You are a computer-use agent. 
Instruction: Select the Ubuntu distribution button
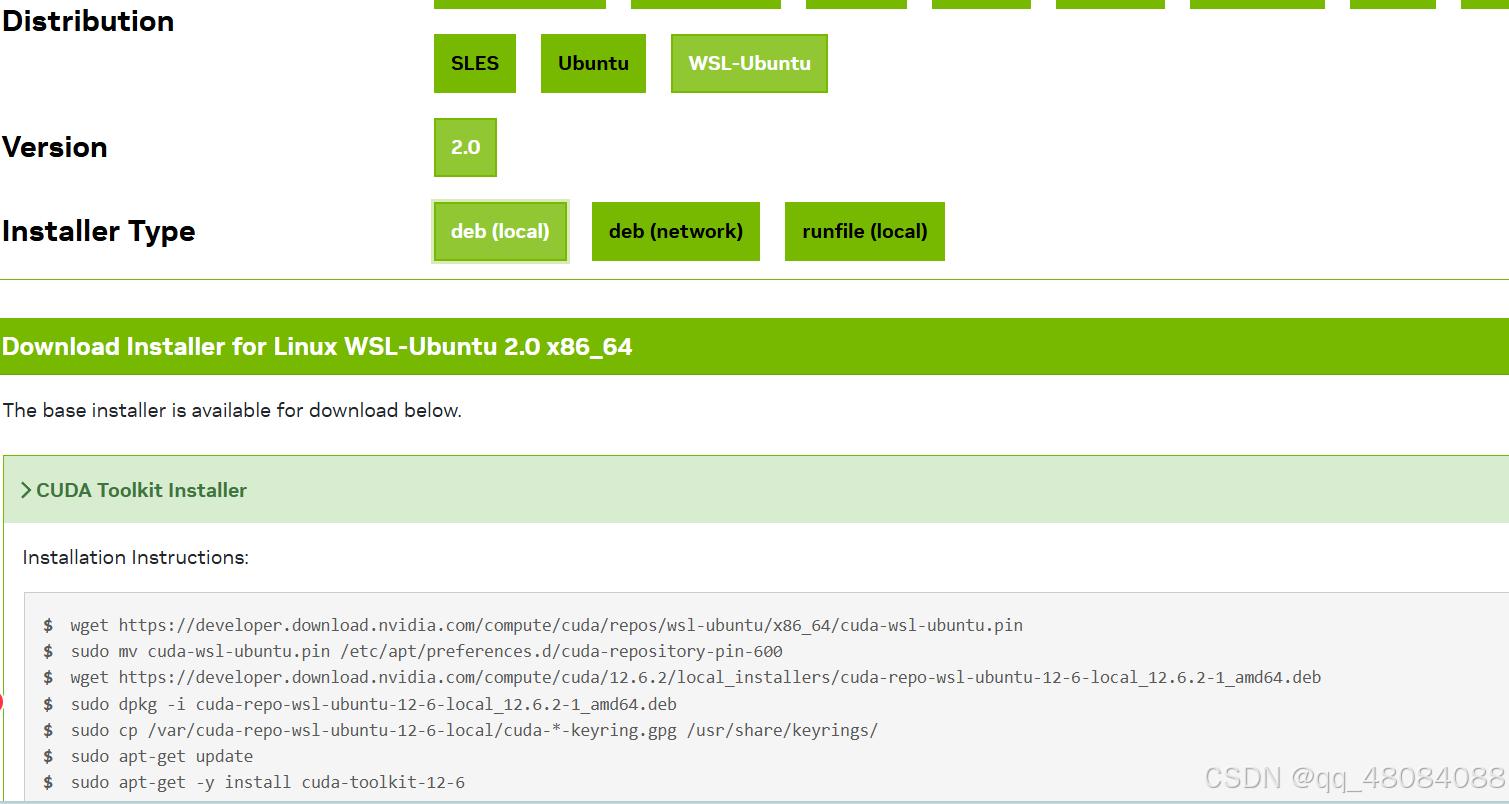tap(593, 63)
